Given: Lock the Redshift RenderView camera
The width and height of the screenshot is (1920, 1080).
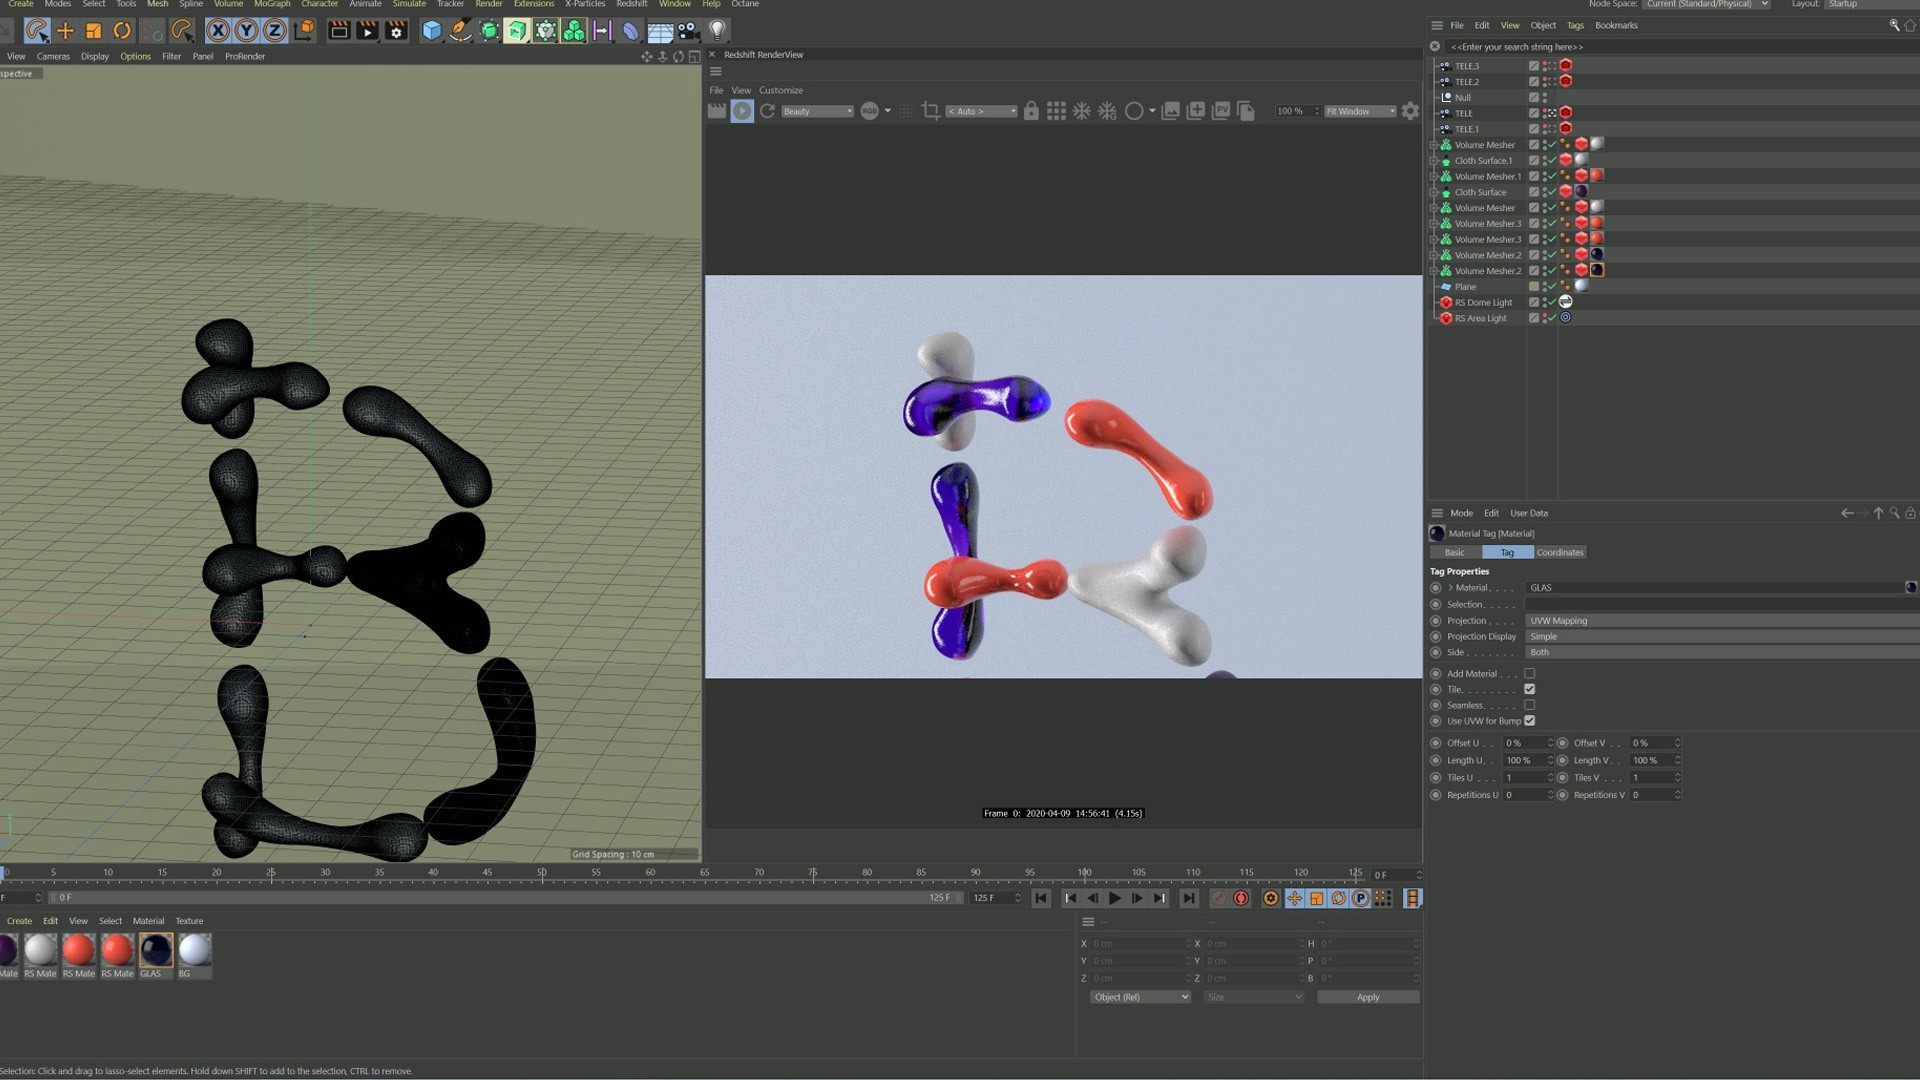Looking at the screenshot, I should pos(1031,111).
